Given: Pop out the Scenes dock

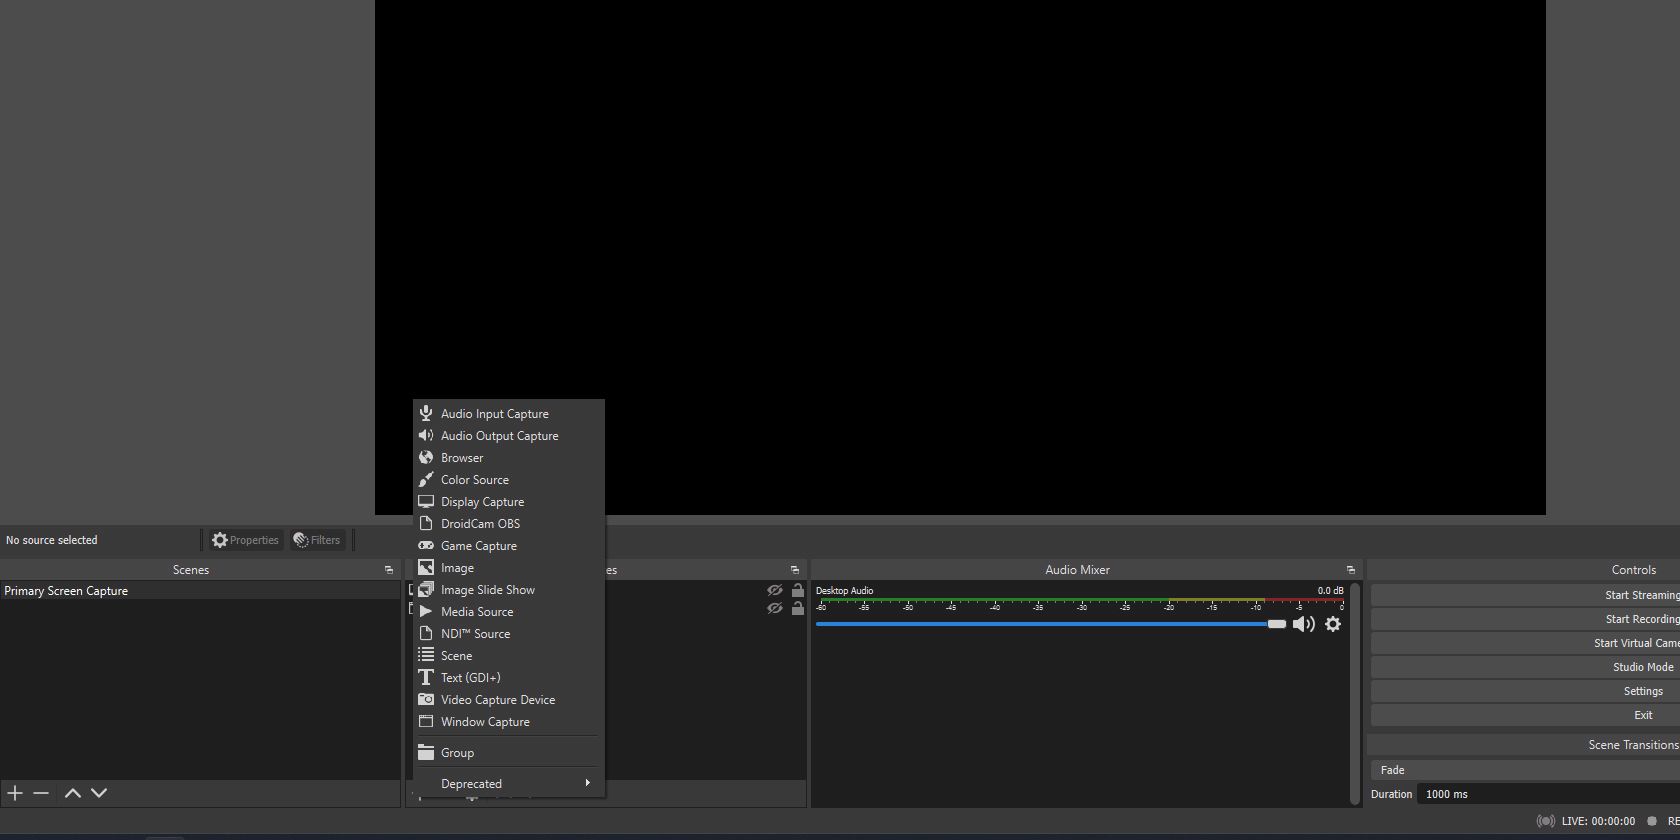Looking at the screenshot, I should click(x=389, y=570).
